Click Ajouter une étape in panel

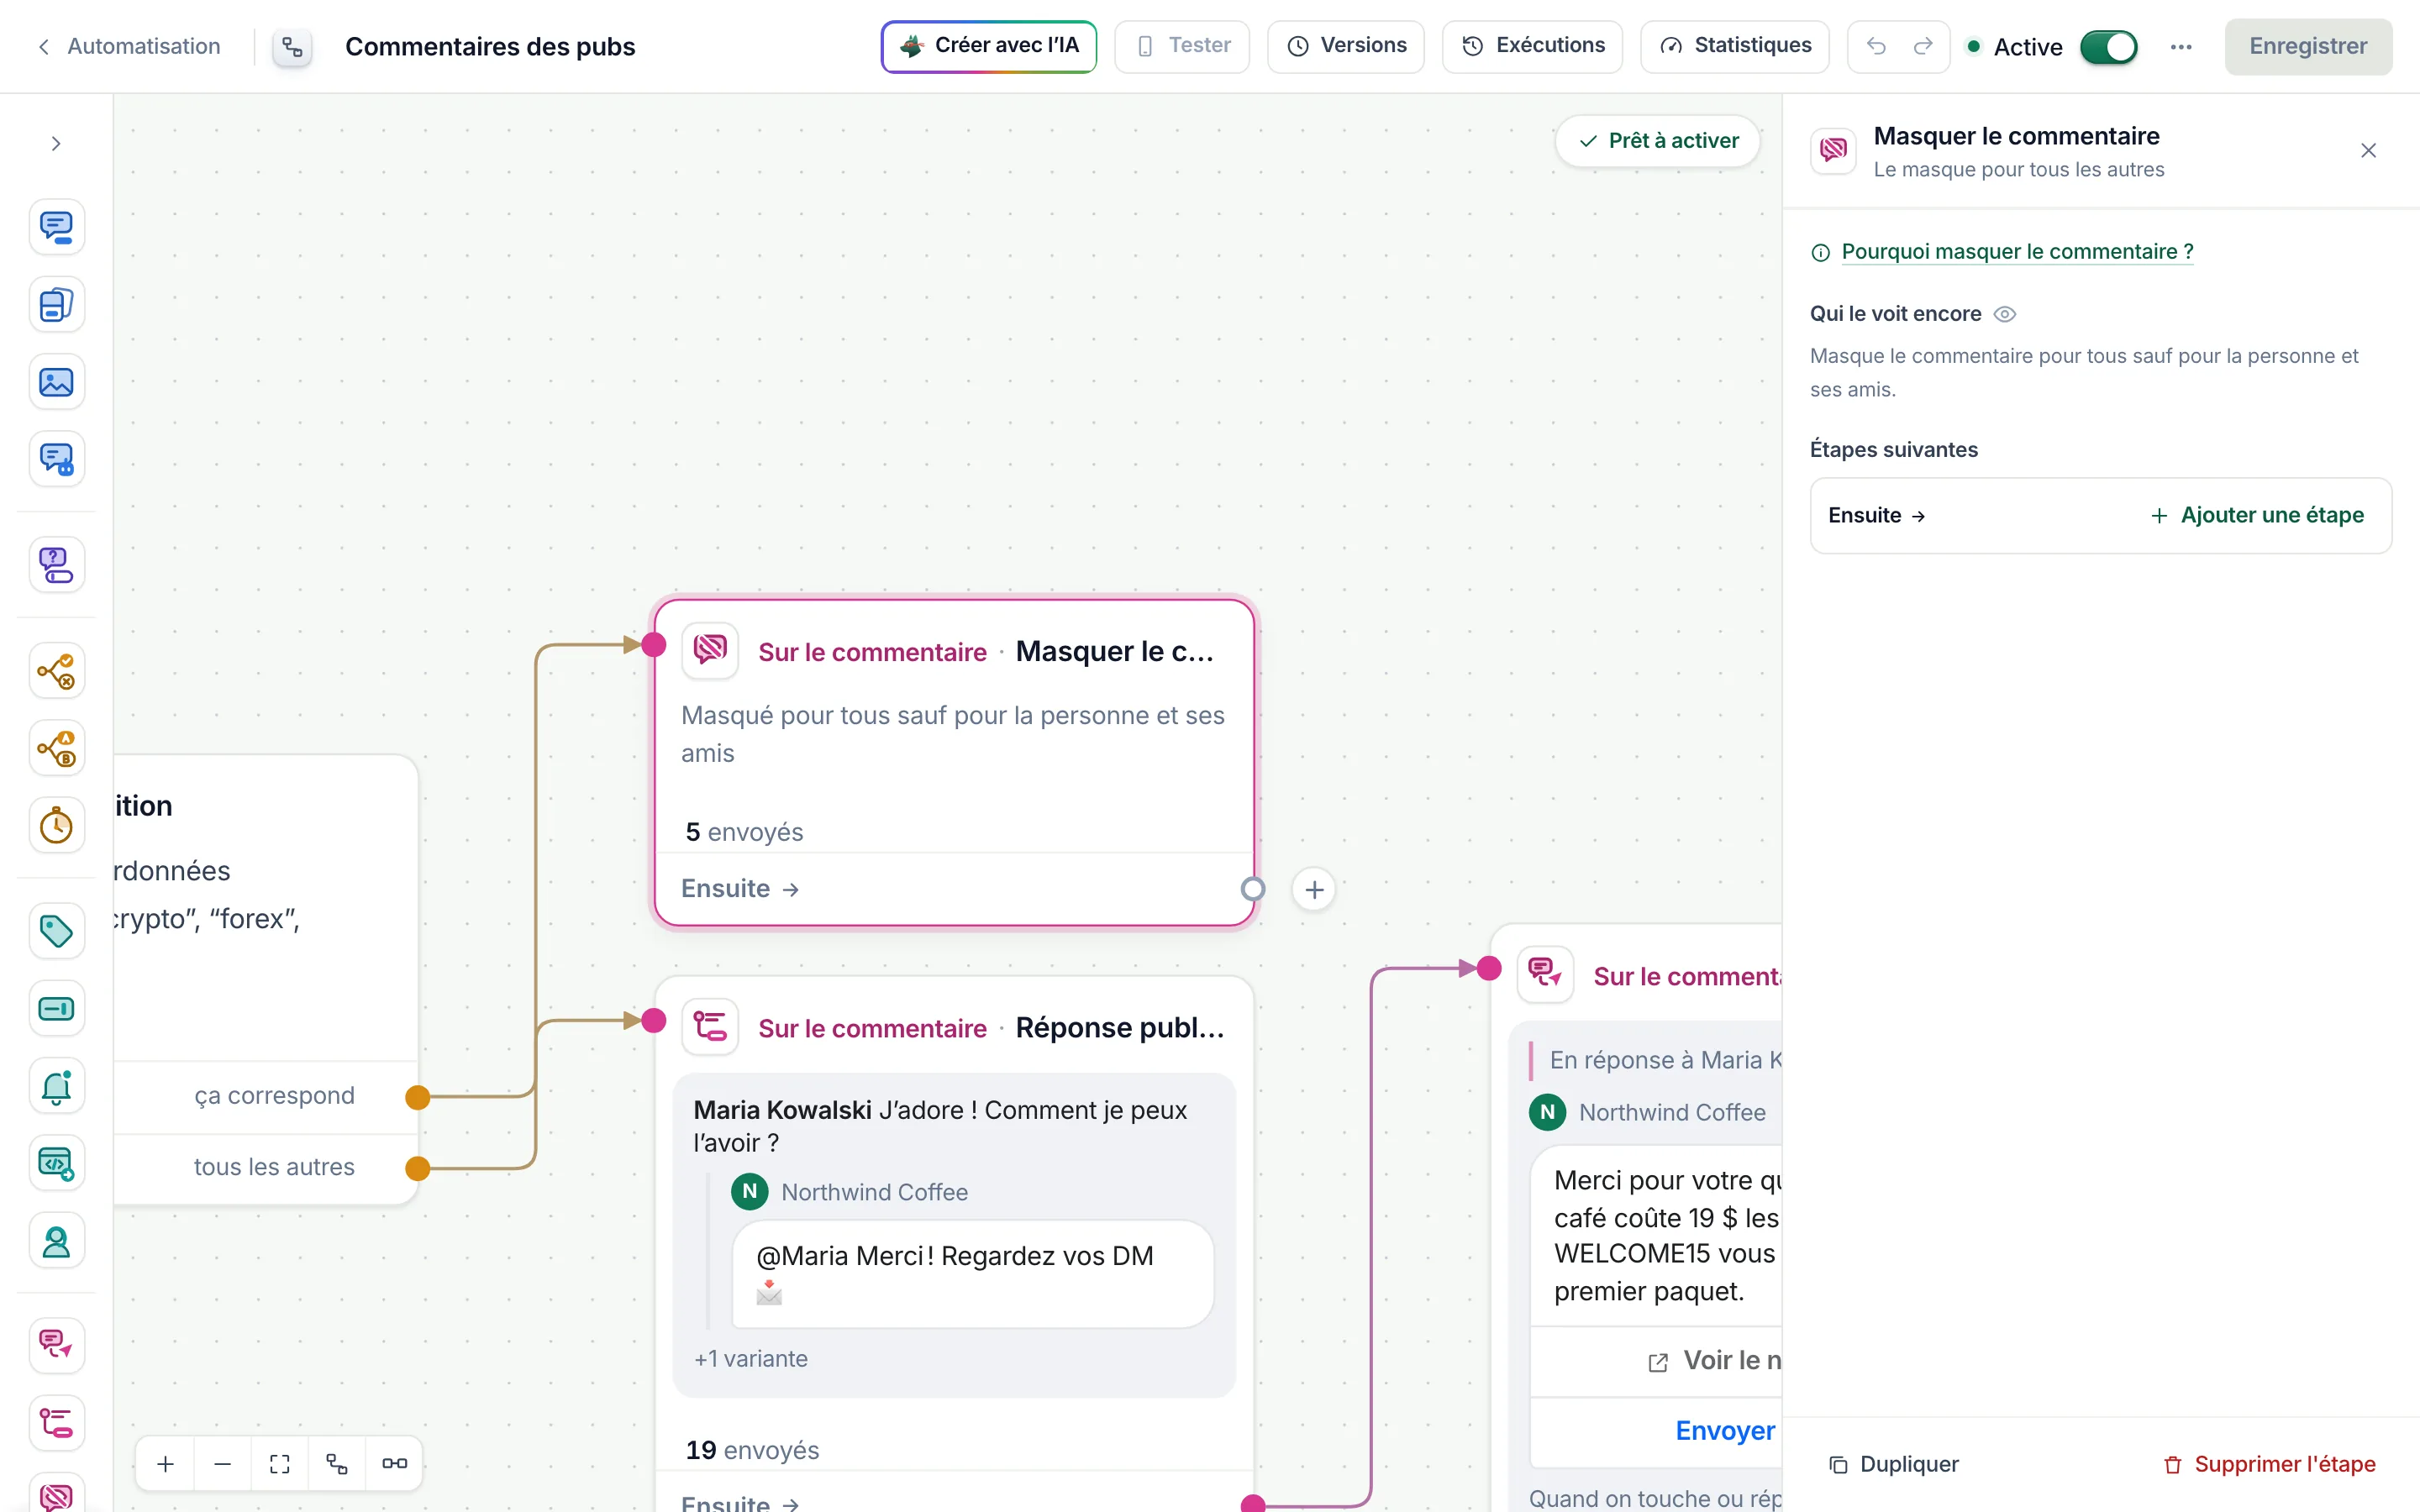click(x=2256, y=515)
